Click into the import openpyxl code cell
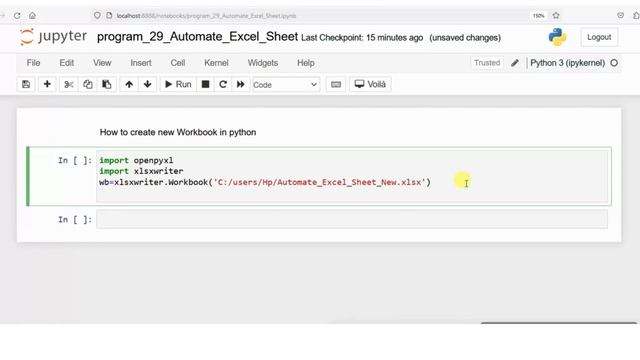The width and height of the screenshot is (640, 360). click(352, 176)
